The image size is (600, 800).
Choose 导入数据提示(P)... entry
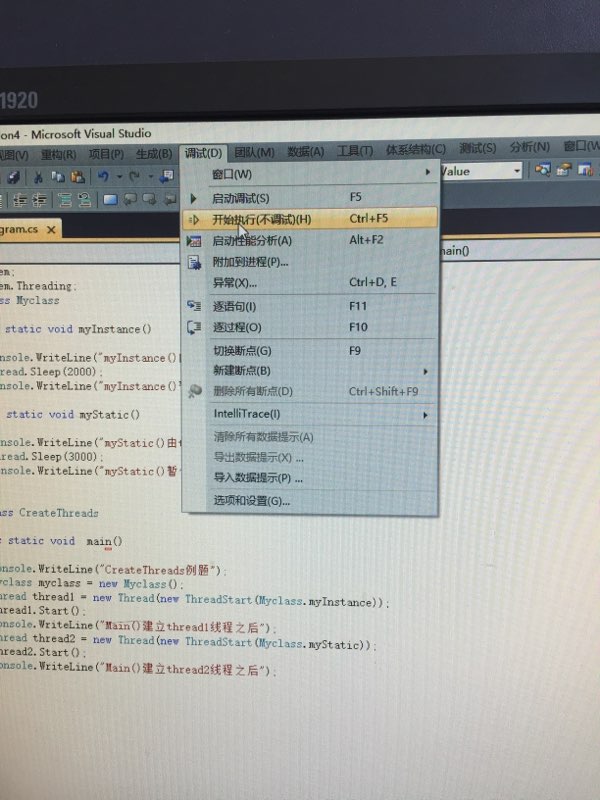[310, 479]
